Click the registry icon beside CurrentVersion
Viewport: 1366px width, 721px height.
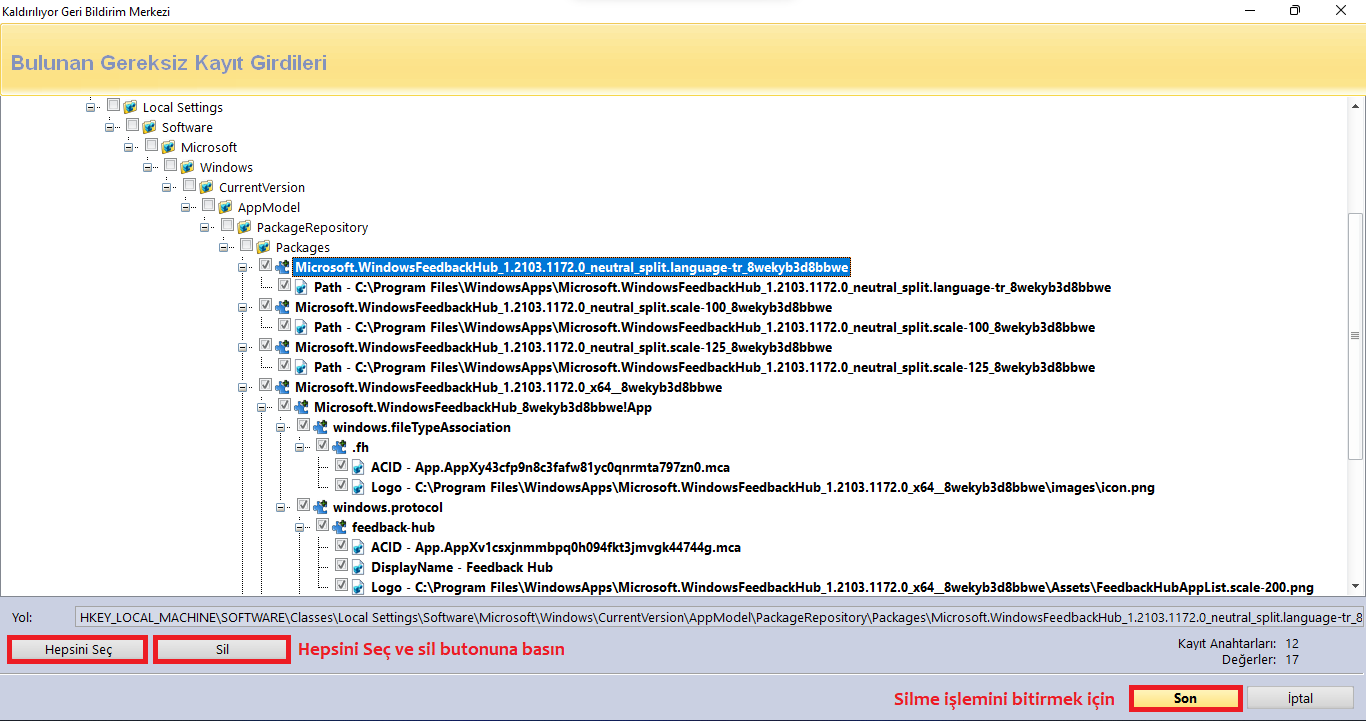click(207, 187)
